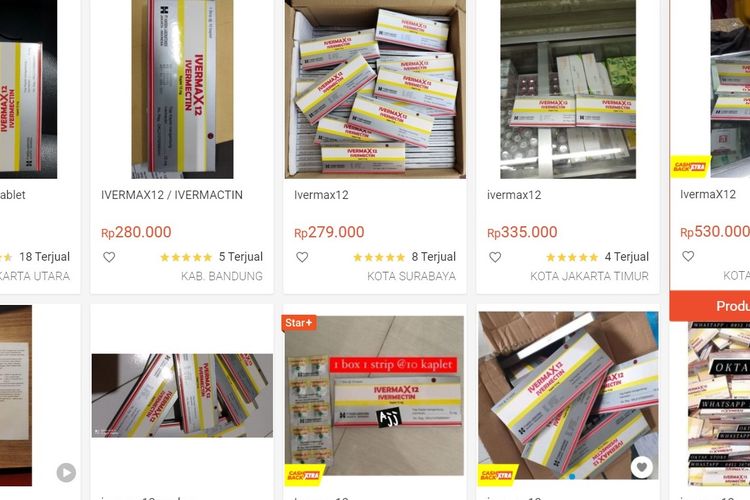Open the box full of Ivermax12 packs image
750x500 pixels.
375,89
